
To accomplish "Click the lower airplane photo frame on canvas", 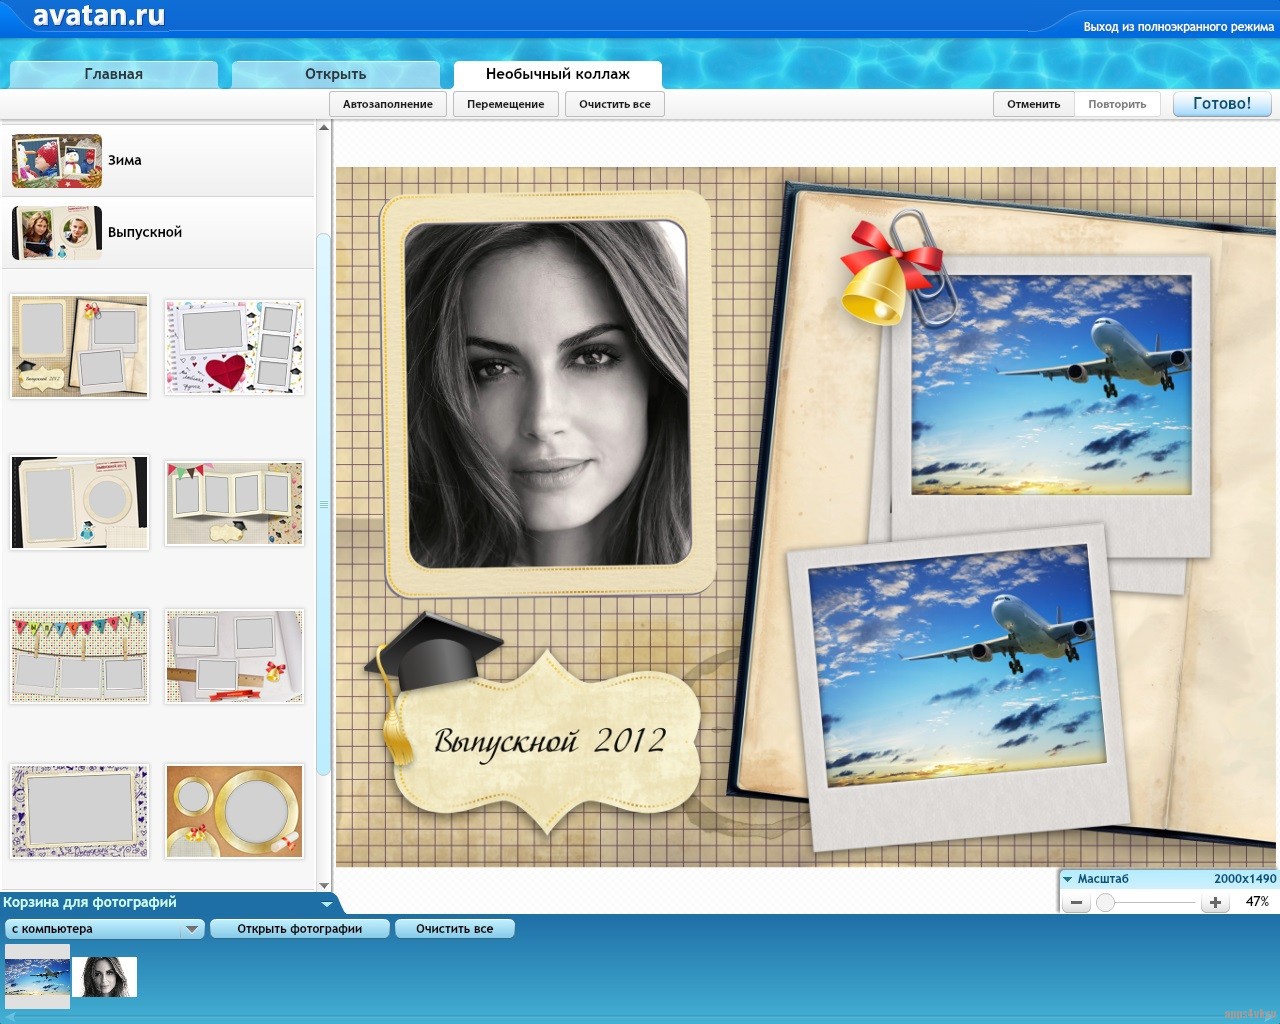I will [958, 667].
